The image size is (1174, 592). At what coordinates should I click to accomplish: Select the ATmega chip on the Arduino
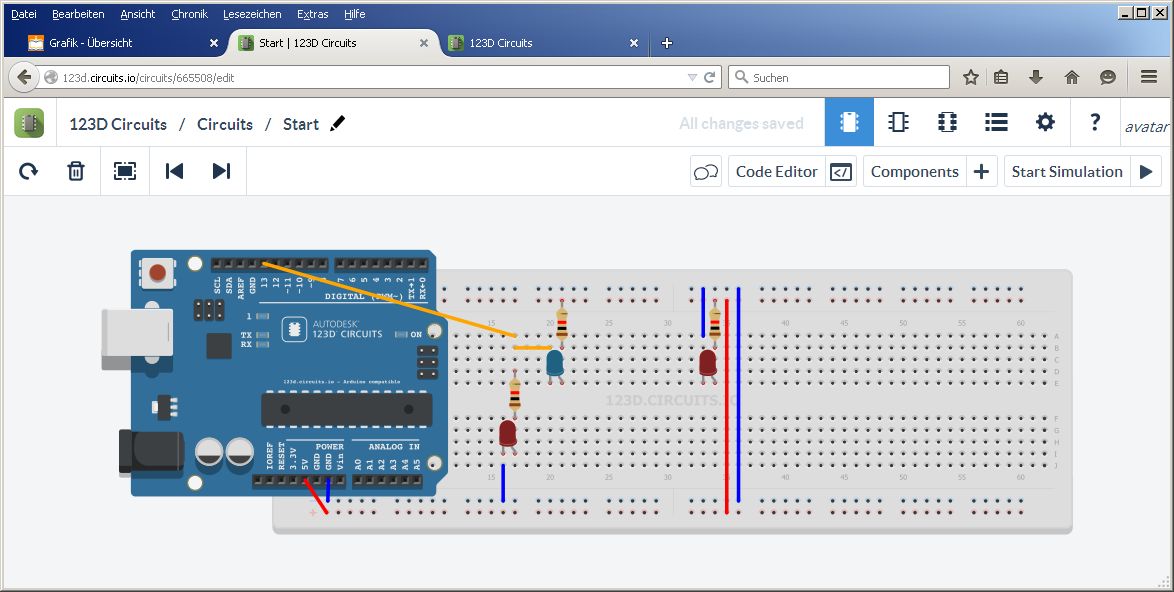[x=347, y=409]
